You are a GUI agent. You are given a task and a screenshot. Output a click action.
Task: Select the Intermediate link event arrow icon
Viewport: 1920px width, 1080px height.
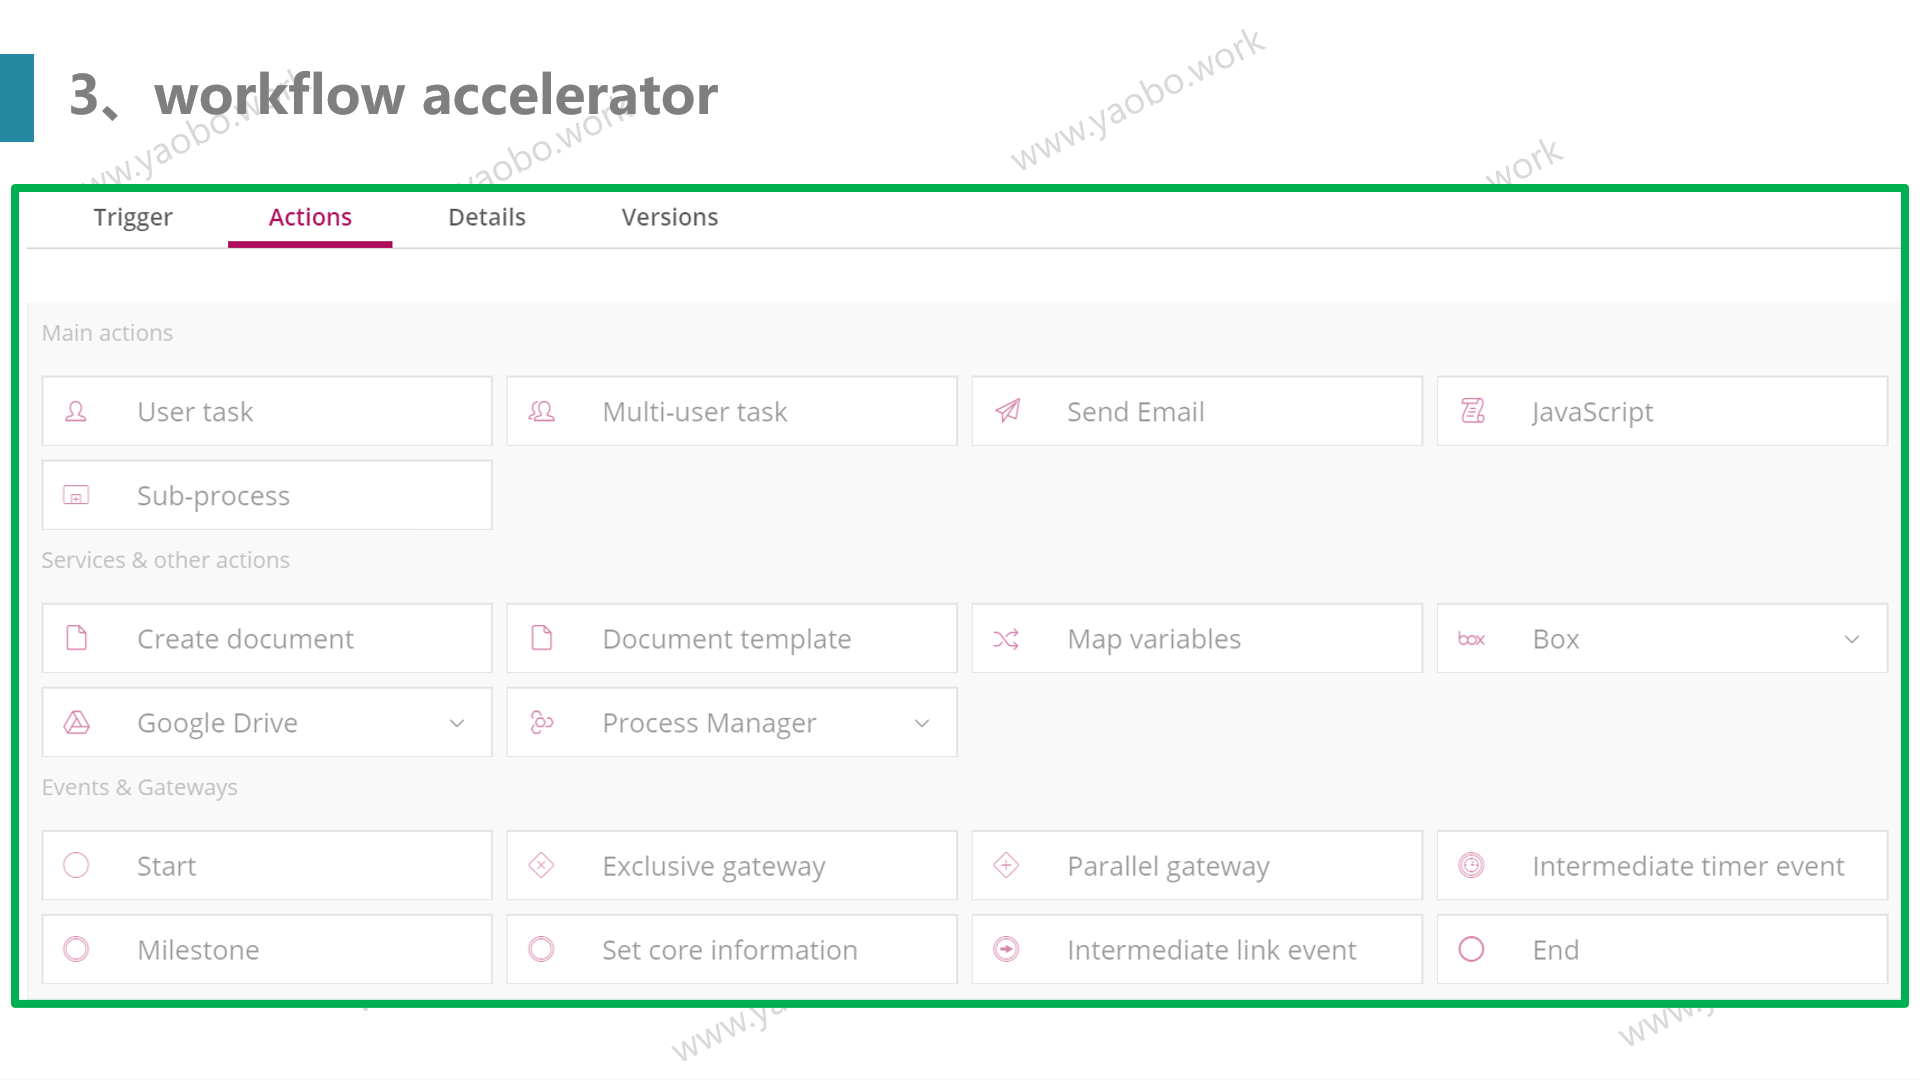coord(1006,949)
